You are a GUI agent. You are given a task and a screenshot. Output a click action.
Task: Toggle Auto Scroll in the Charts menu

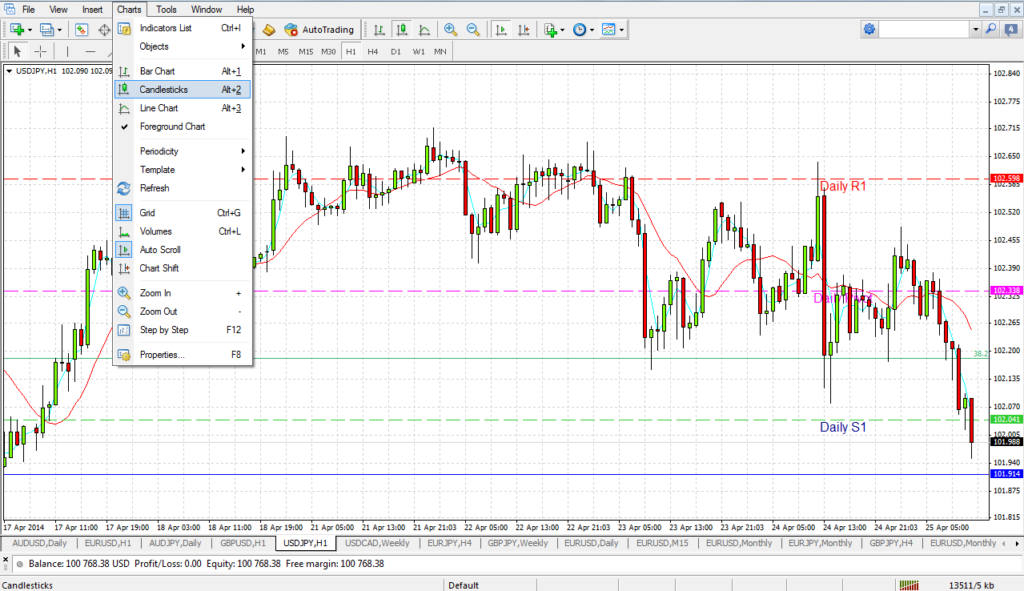(182, 249)
